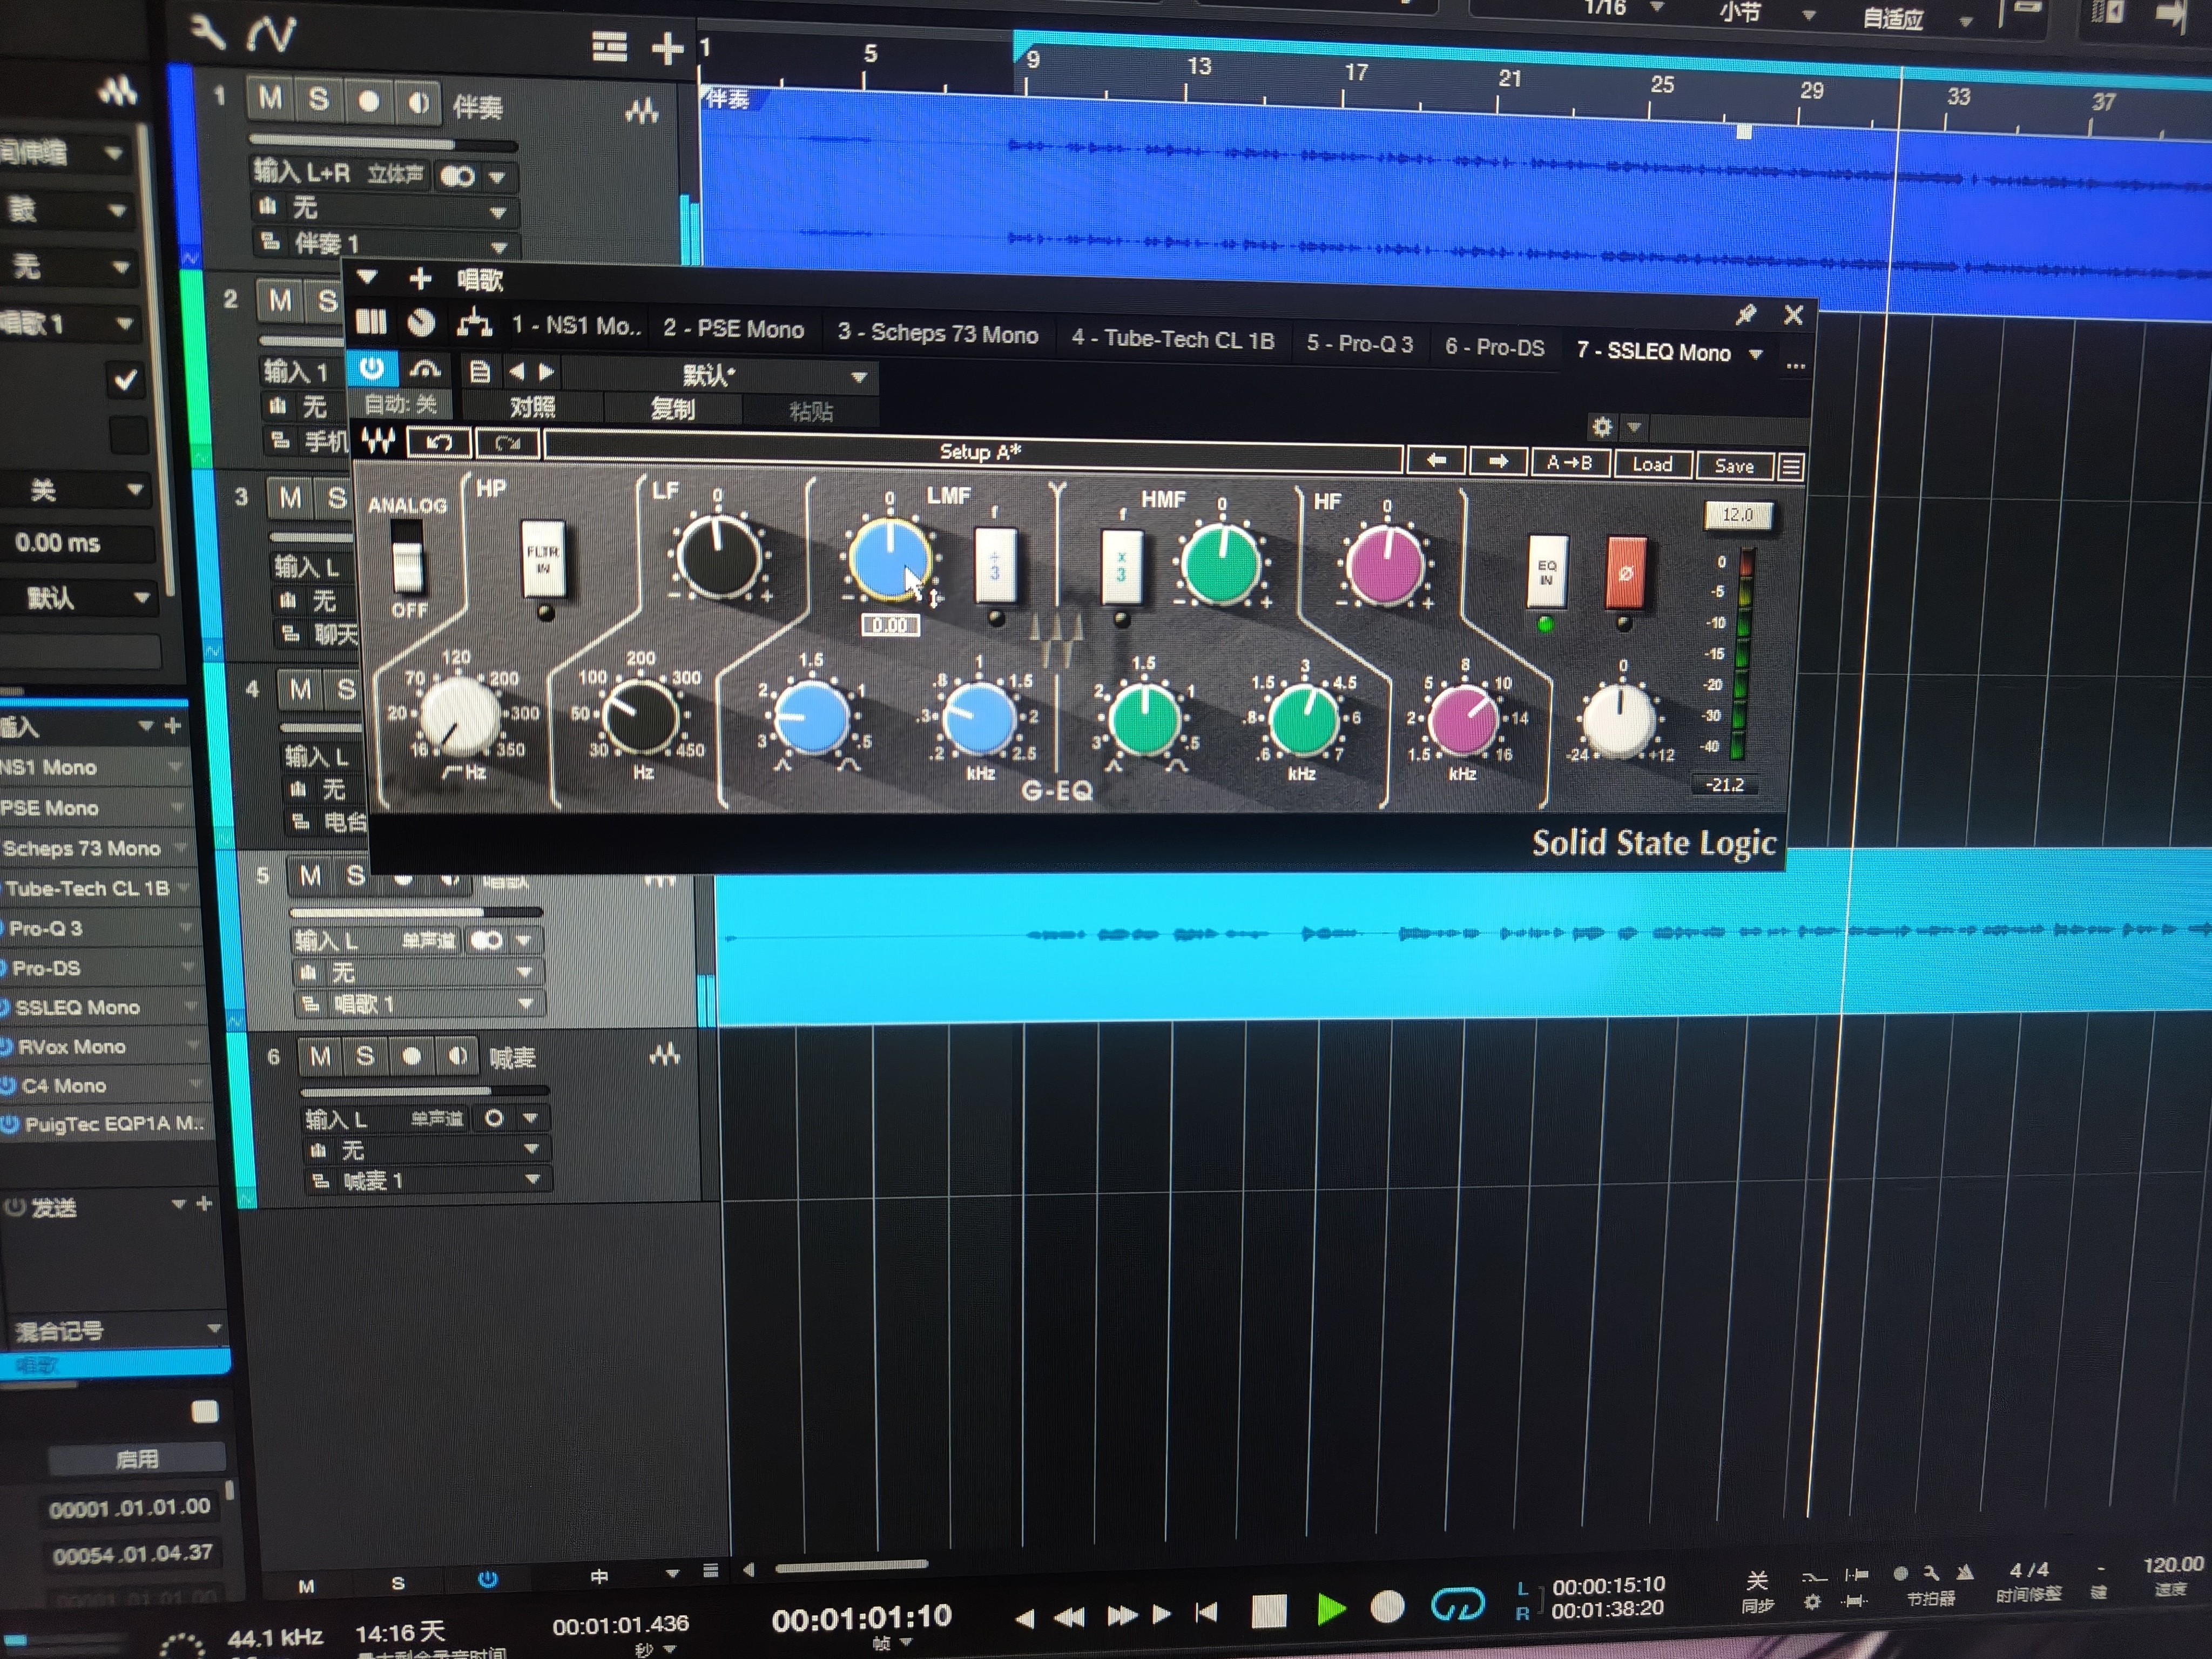Open Waves plugin menu hamburger icon
The image size is (2212, 1659).
pyautogui.click(x=1791, y=467)
